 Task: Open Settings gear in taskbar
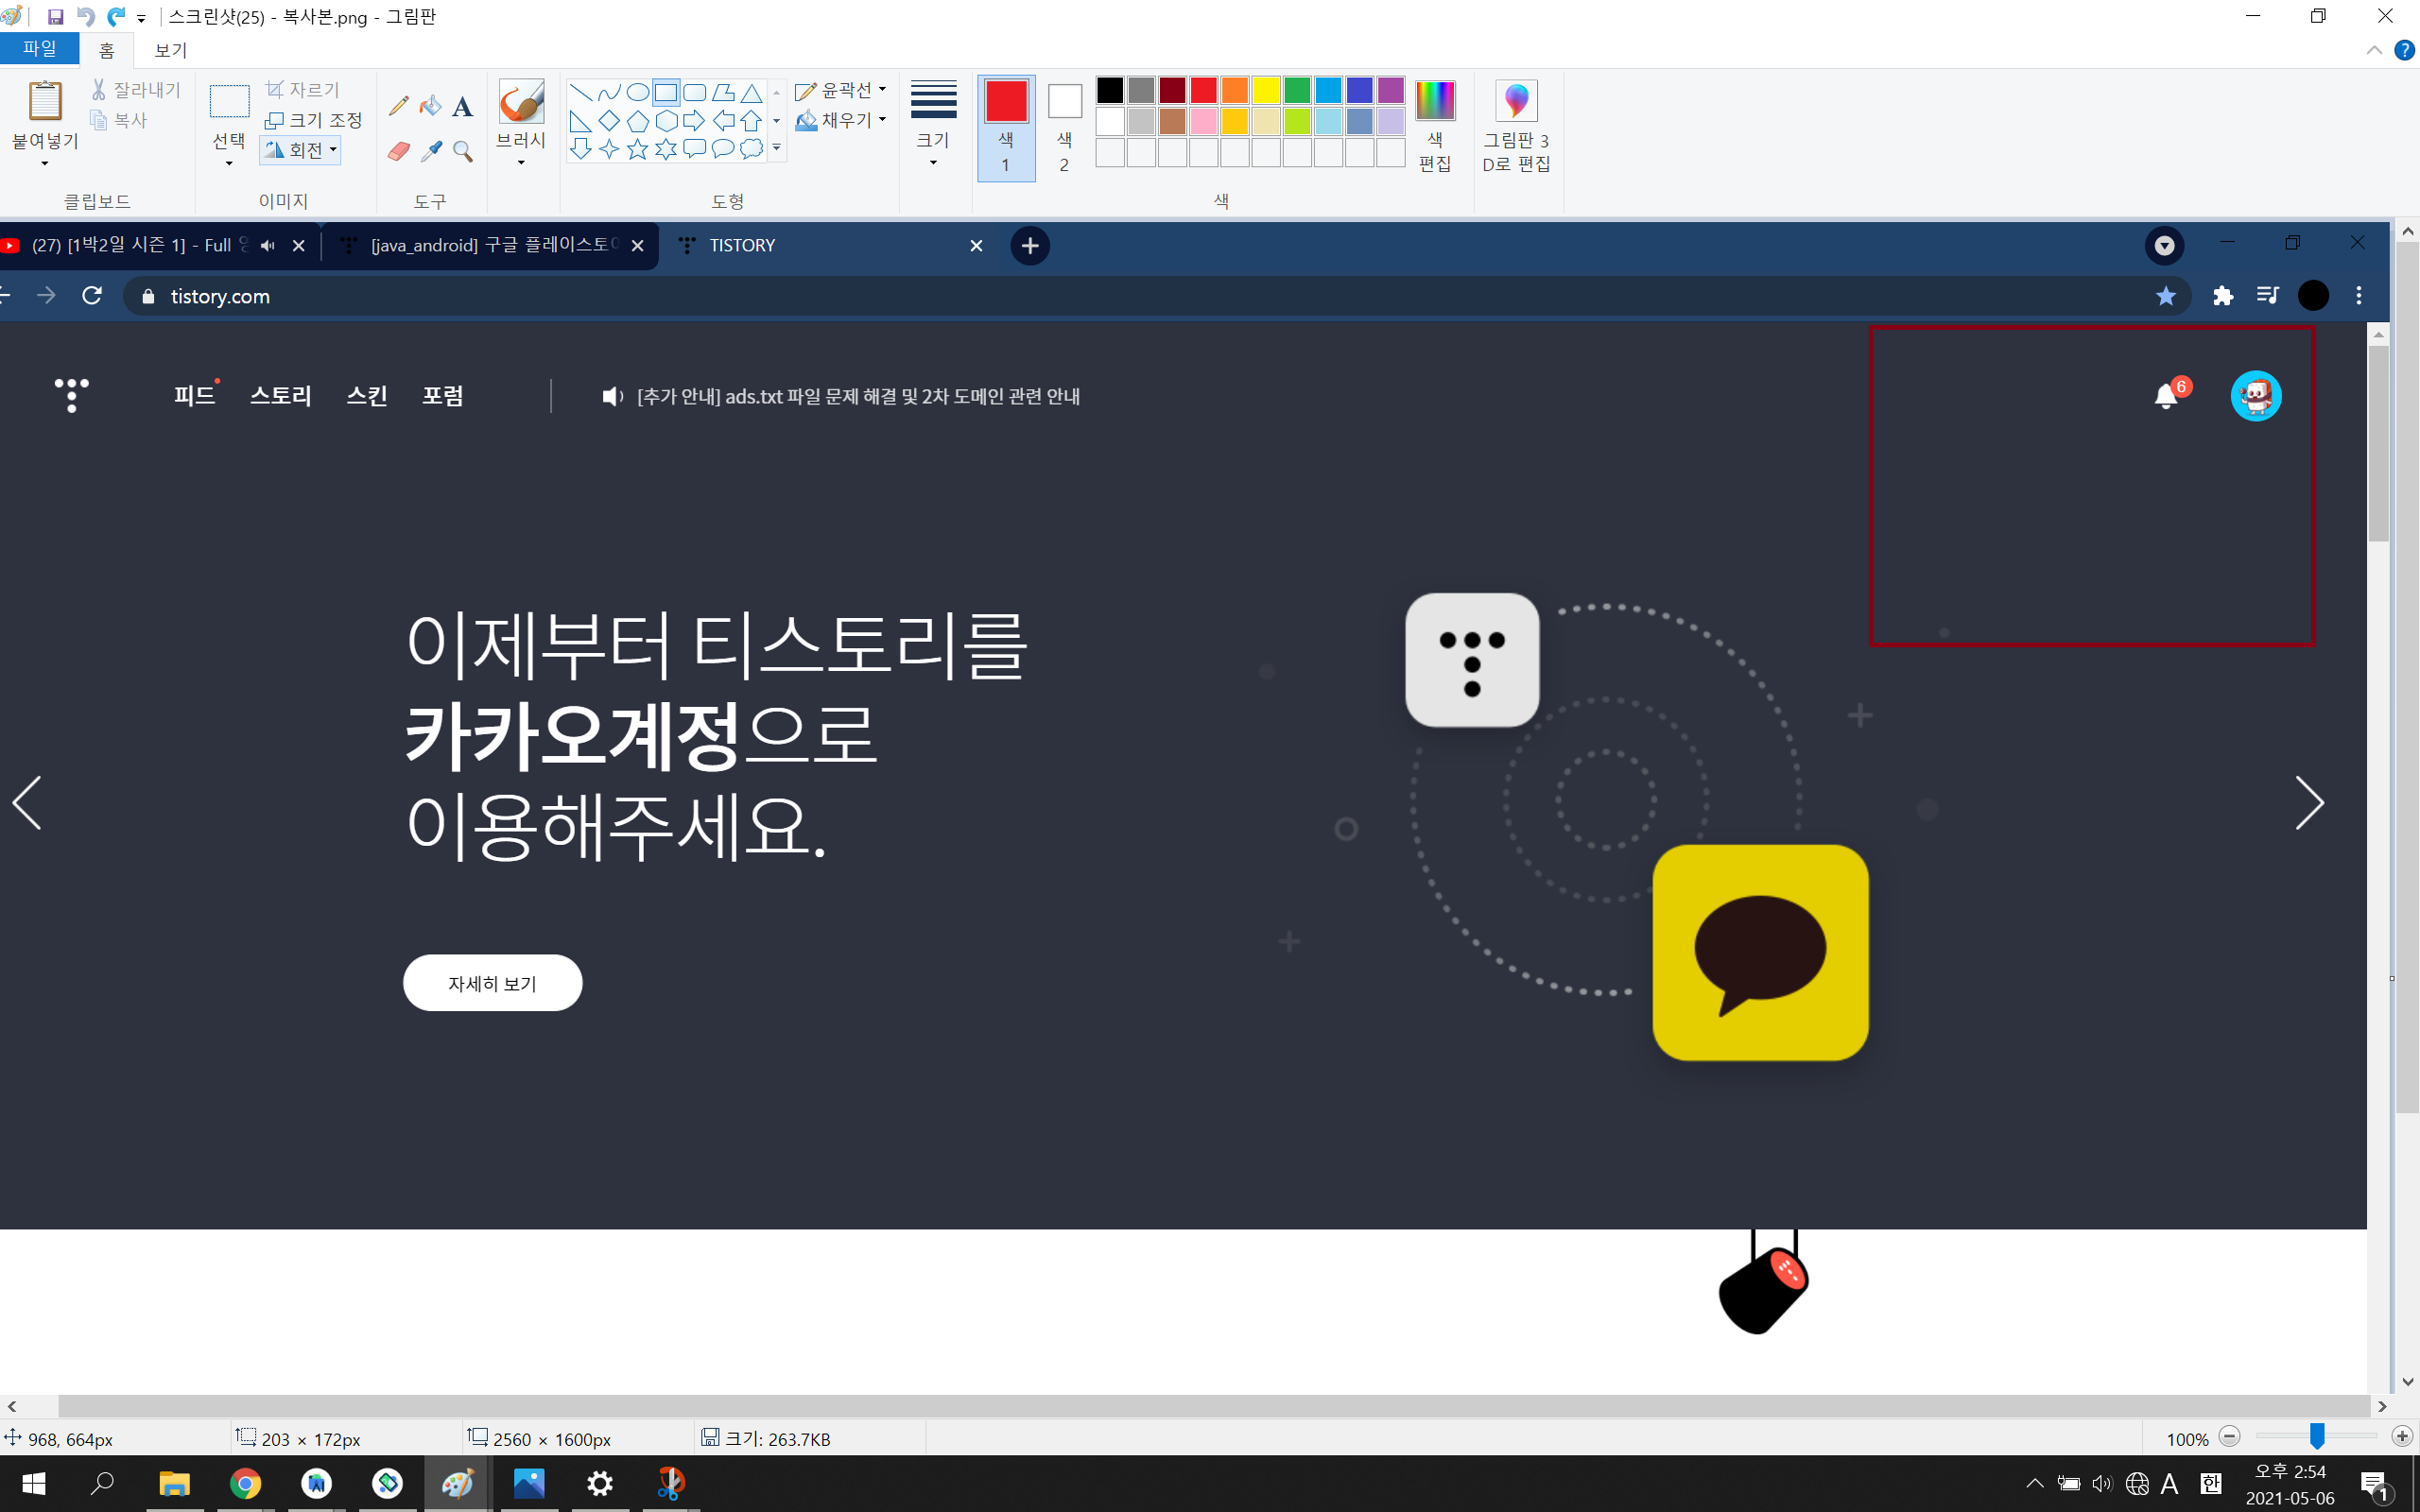point(599,1483)
